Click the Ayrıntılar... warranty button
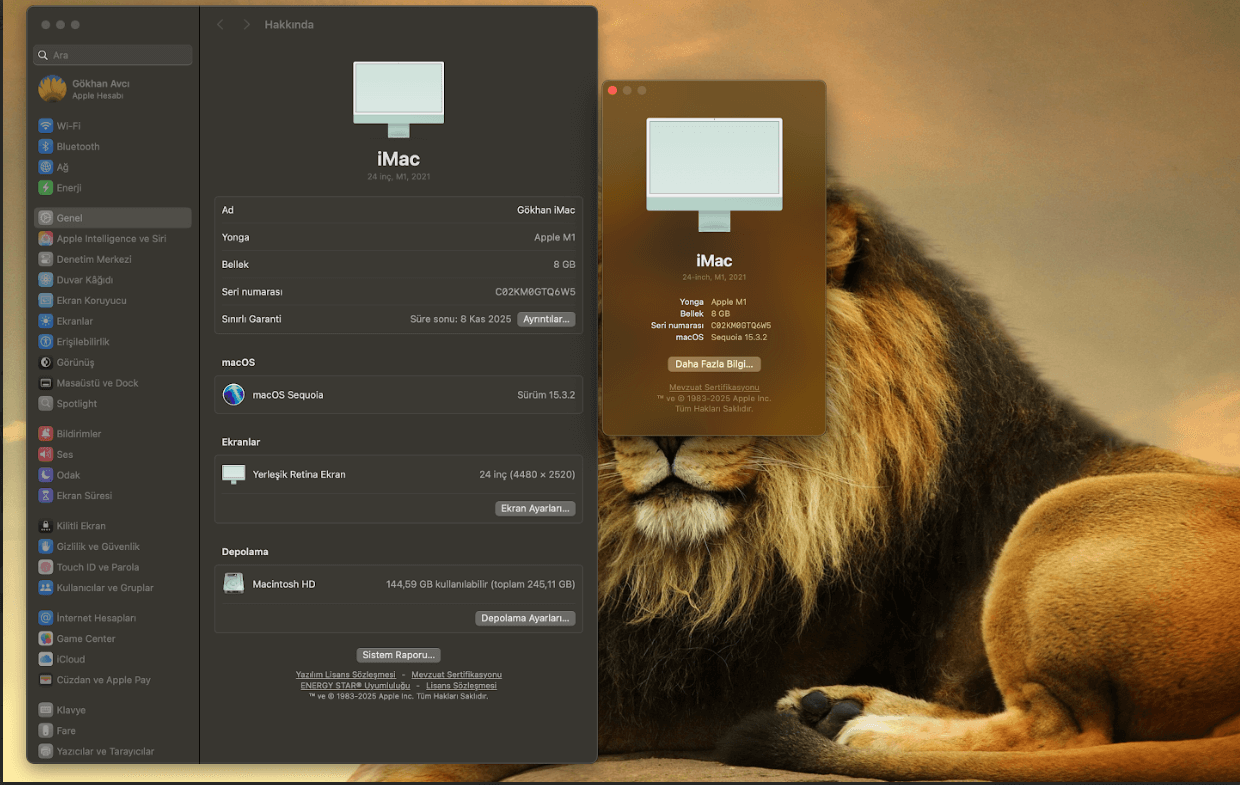This screenshot has height=785, width=1240. click(546, 319)
